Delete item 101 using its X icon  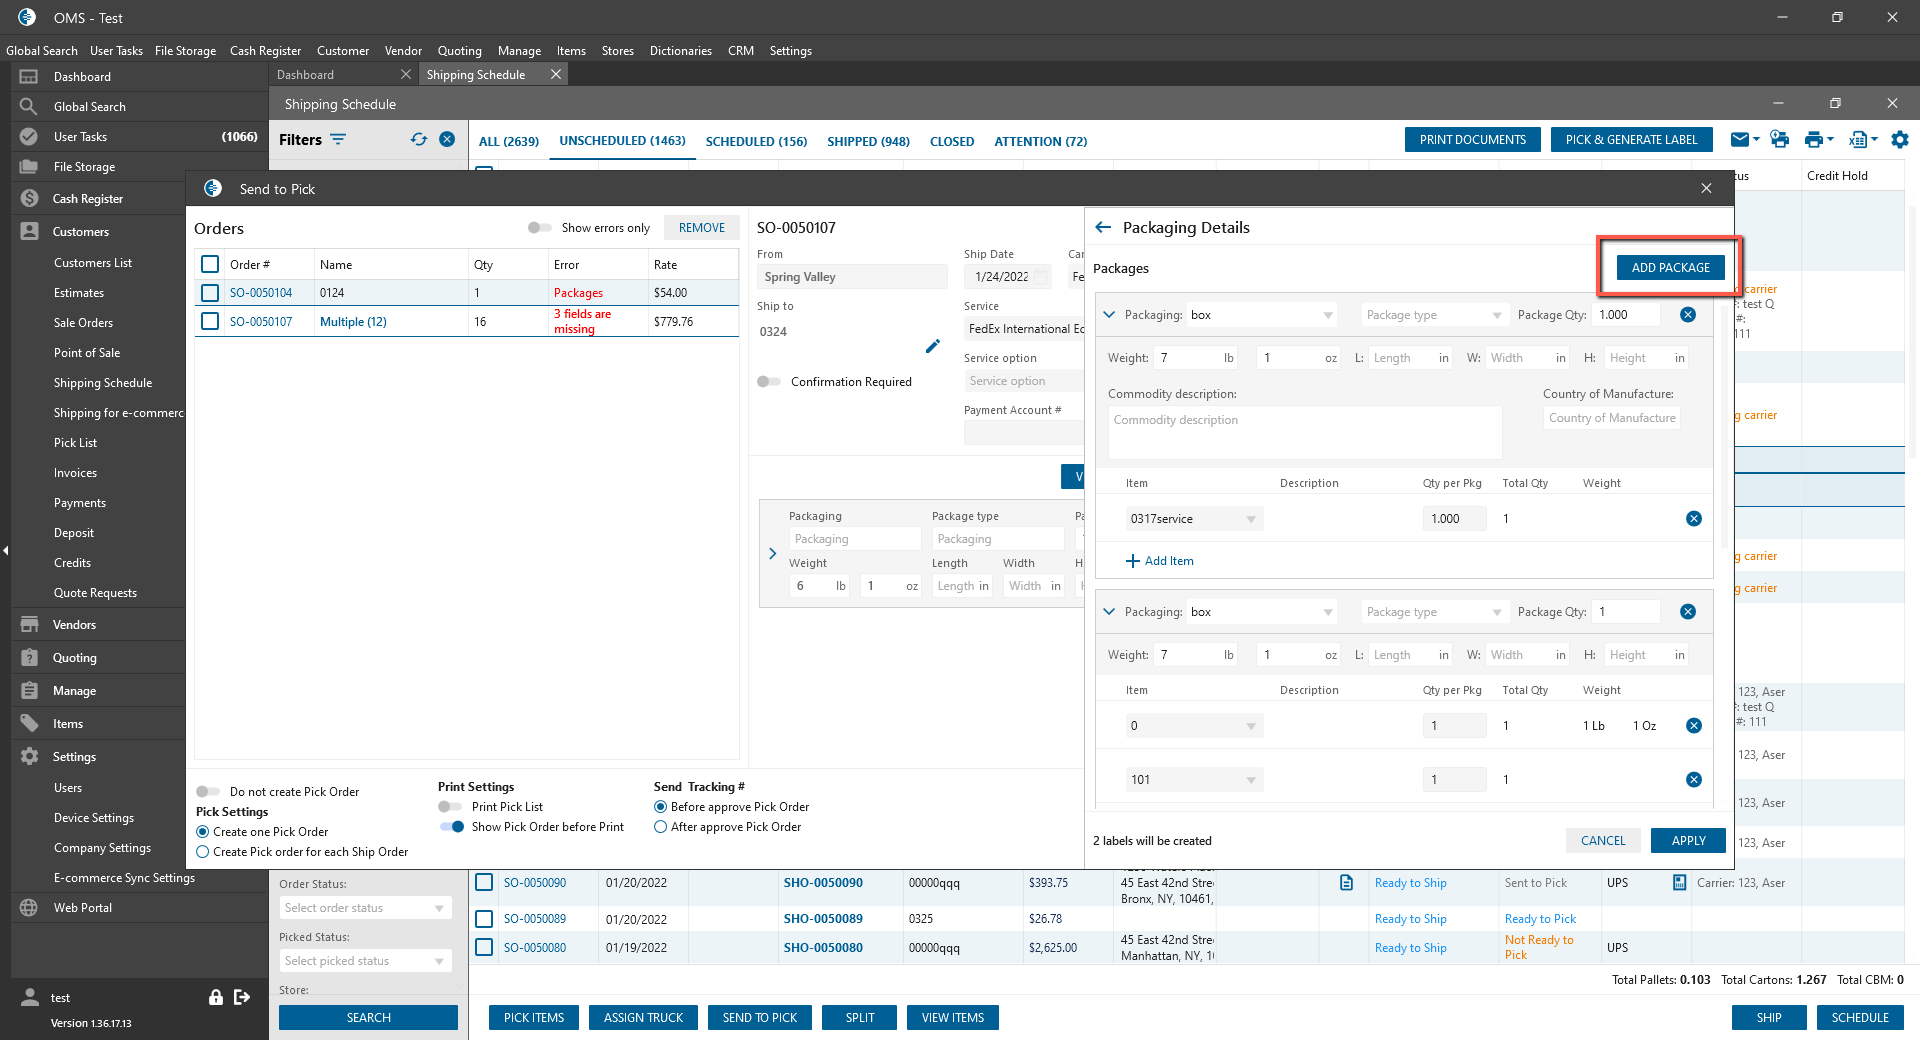pos(1693,779)
